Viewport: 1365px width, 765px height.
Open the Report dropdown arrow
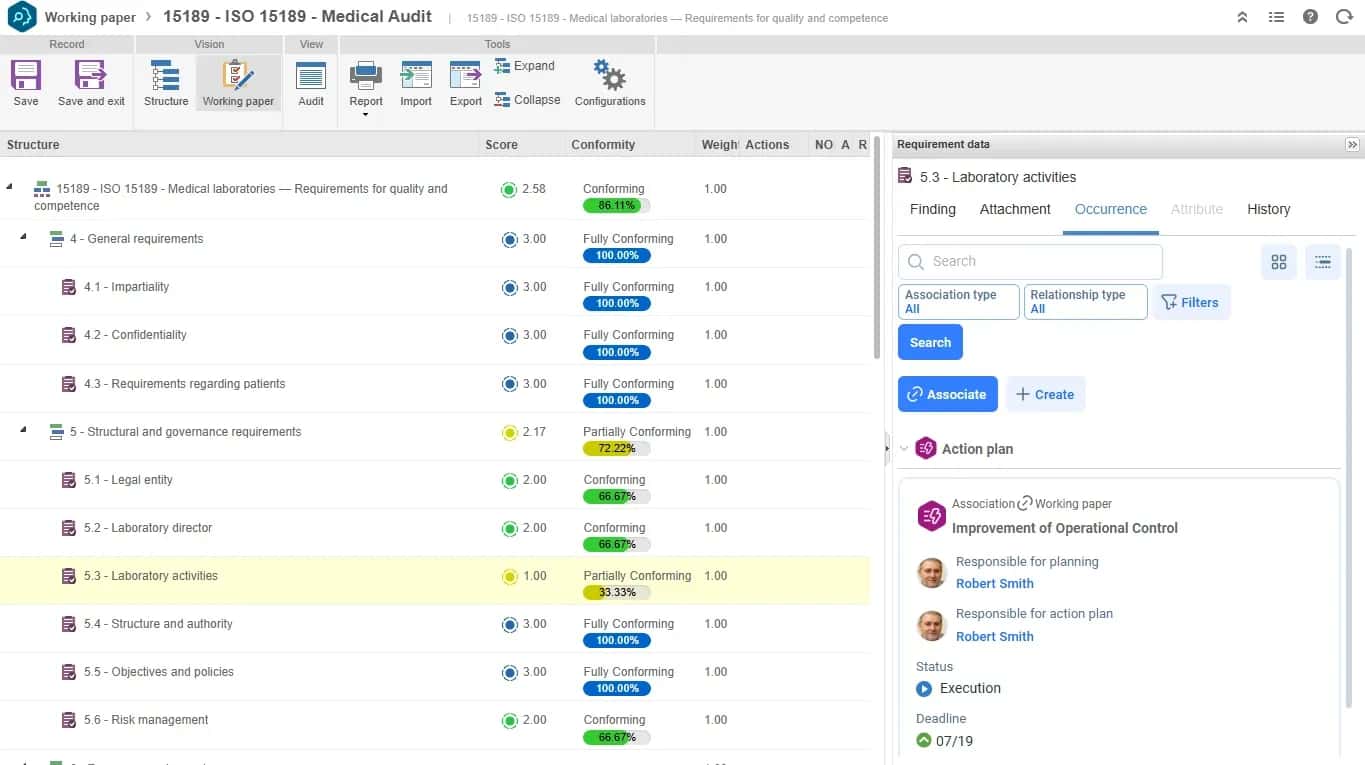coord(366,114)
